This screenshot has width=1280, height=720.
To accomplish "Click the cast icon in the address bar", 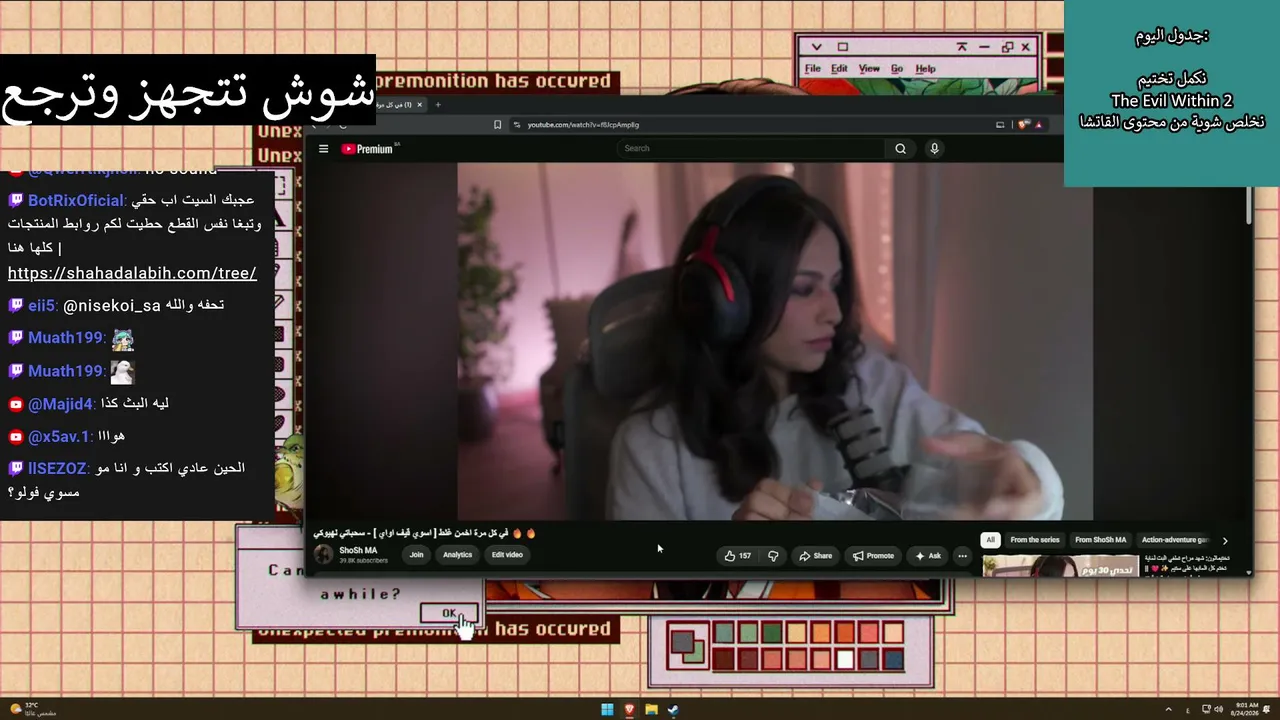I will pos(1000,125).
